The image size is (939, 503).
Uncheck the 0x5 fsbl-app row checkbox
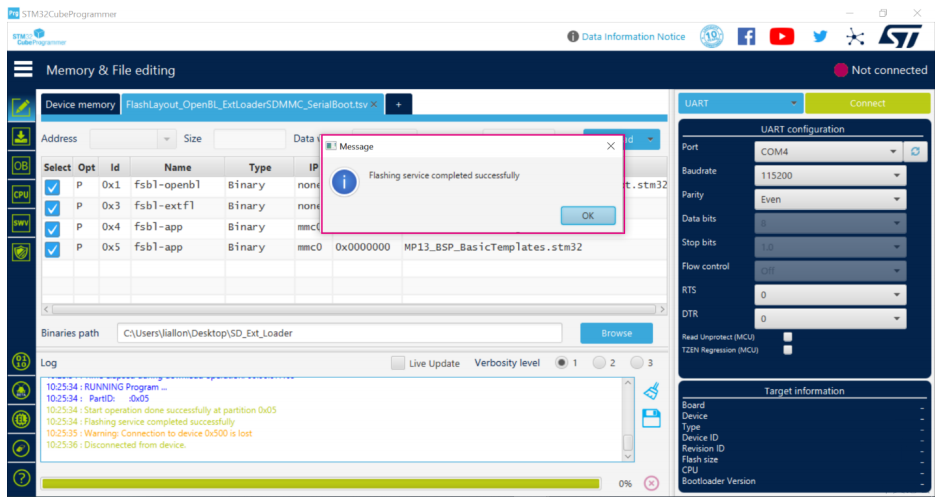click(x=53, y=249)
